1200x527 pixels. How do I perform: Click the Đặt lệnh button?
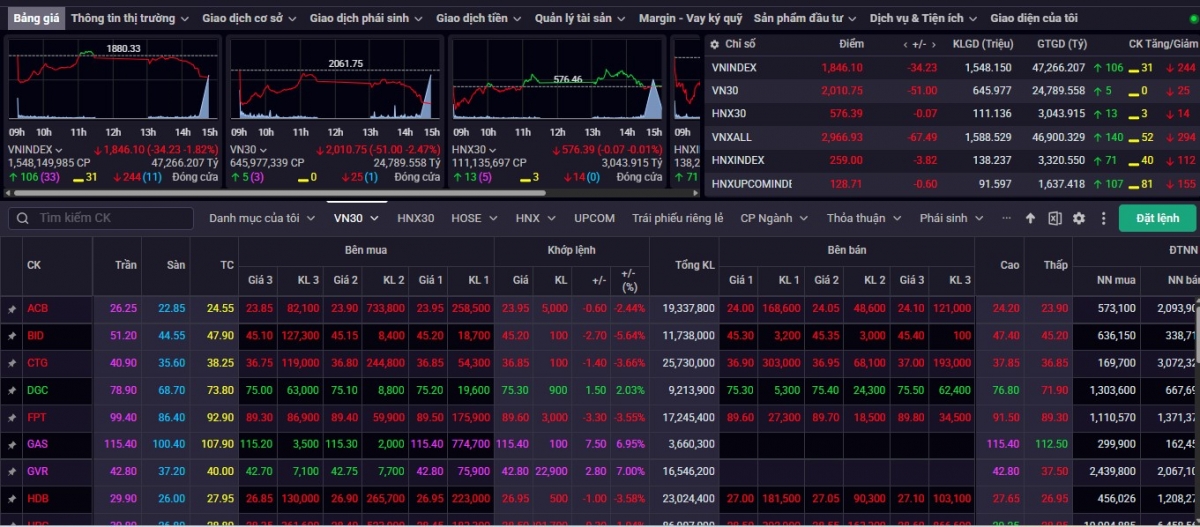tap(1157, 218)
